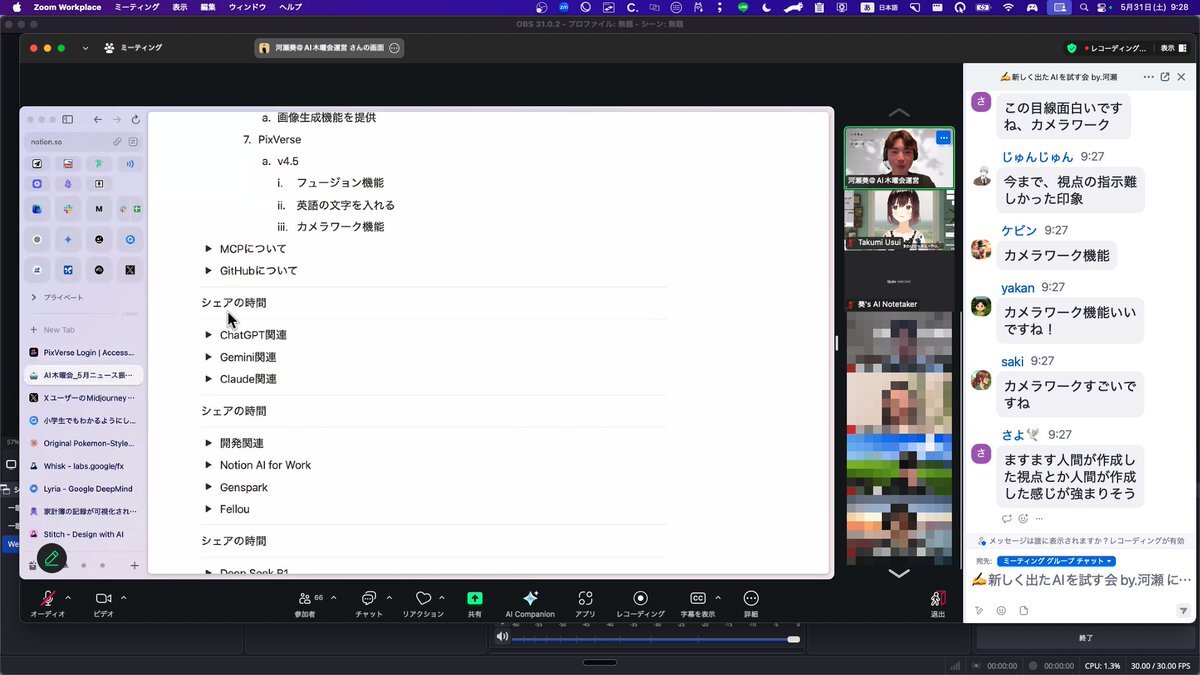Click the じゅんじゅん message about 視点の指示
Screen dimensions: 1200x675
click(1070, 190)
